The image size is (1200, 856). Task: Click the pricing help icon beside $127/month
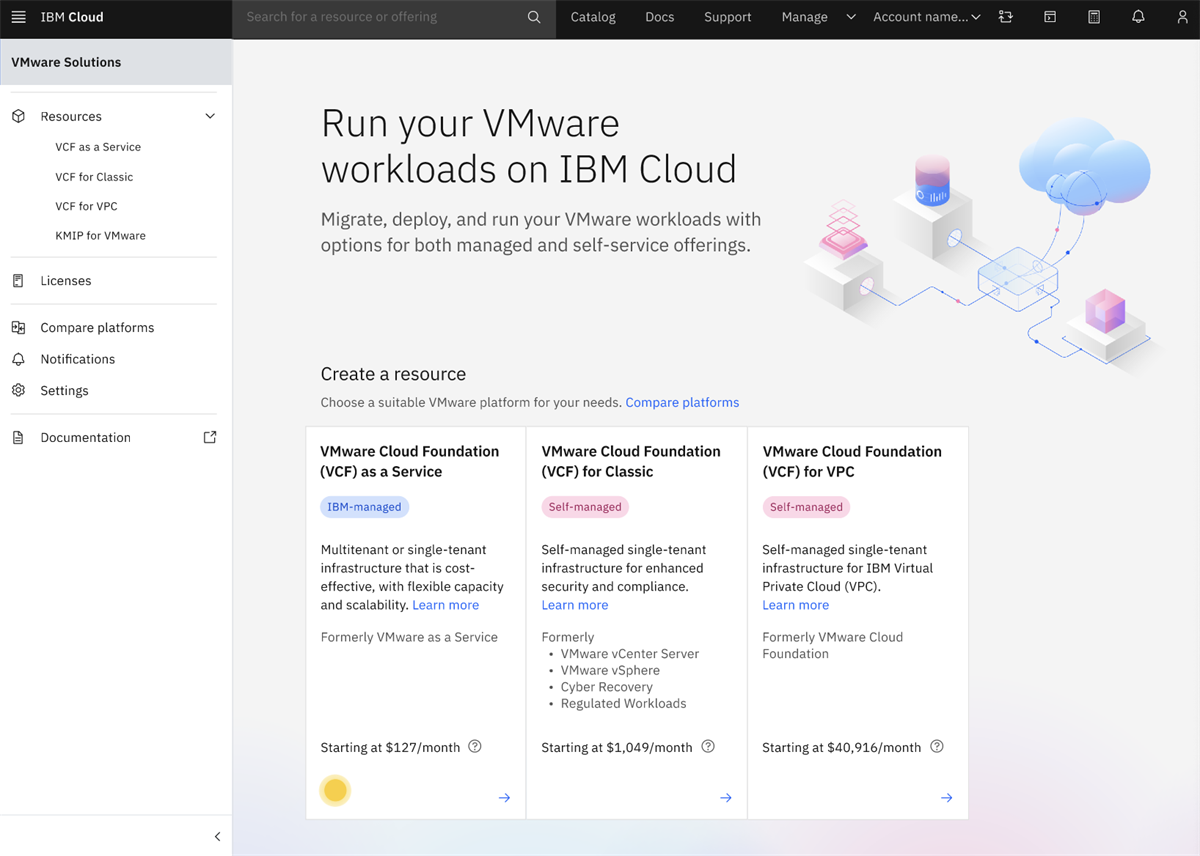click(x=475, y=747)
